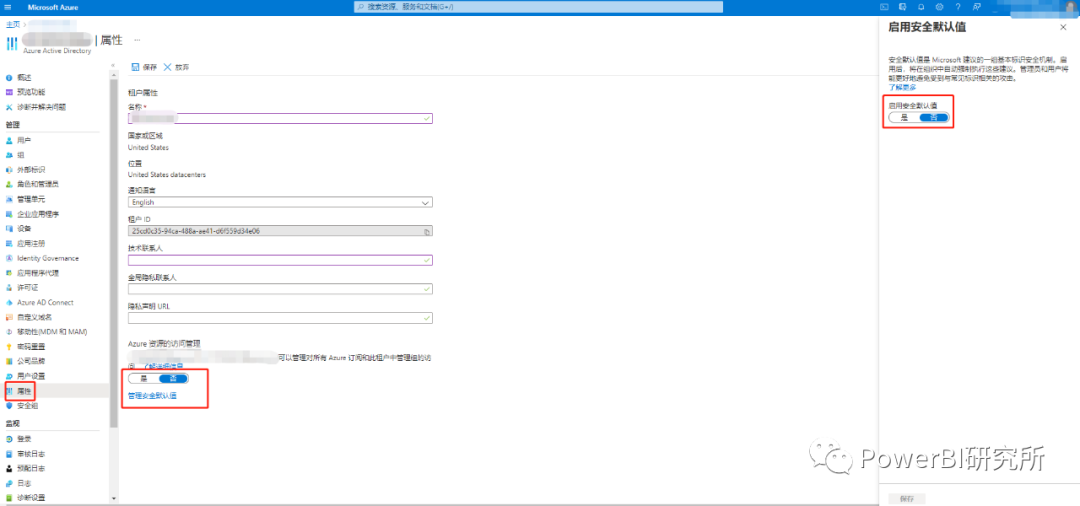This screenshot has height=506, width=1080.
Task: Click the 租户 ID field
Action: [280, 231]
